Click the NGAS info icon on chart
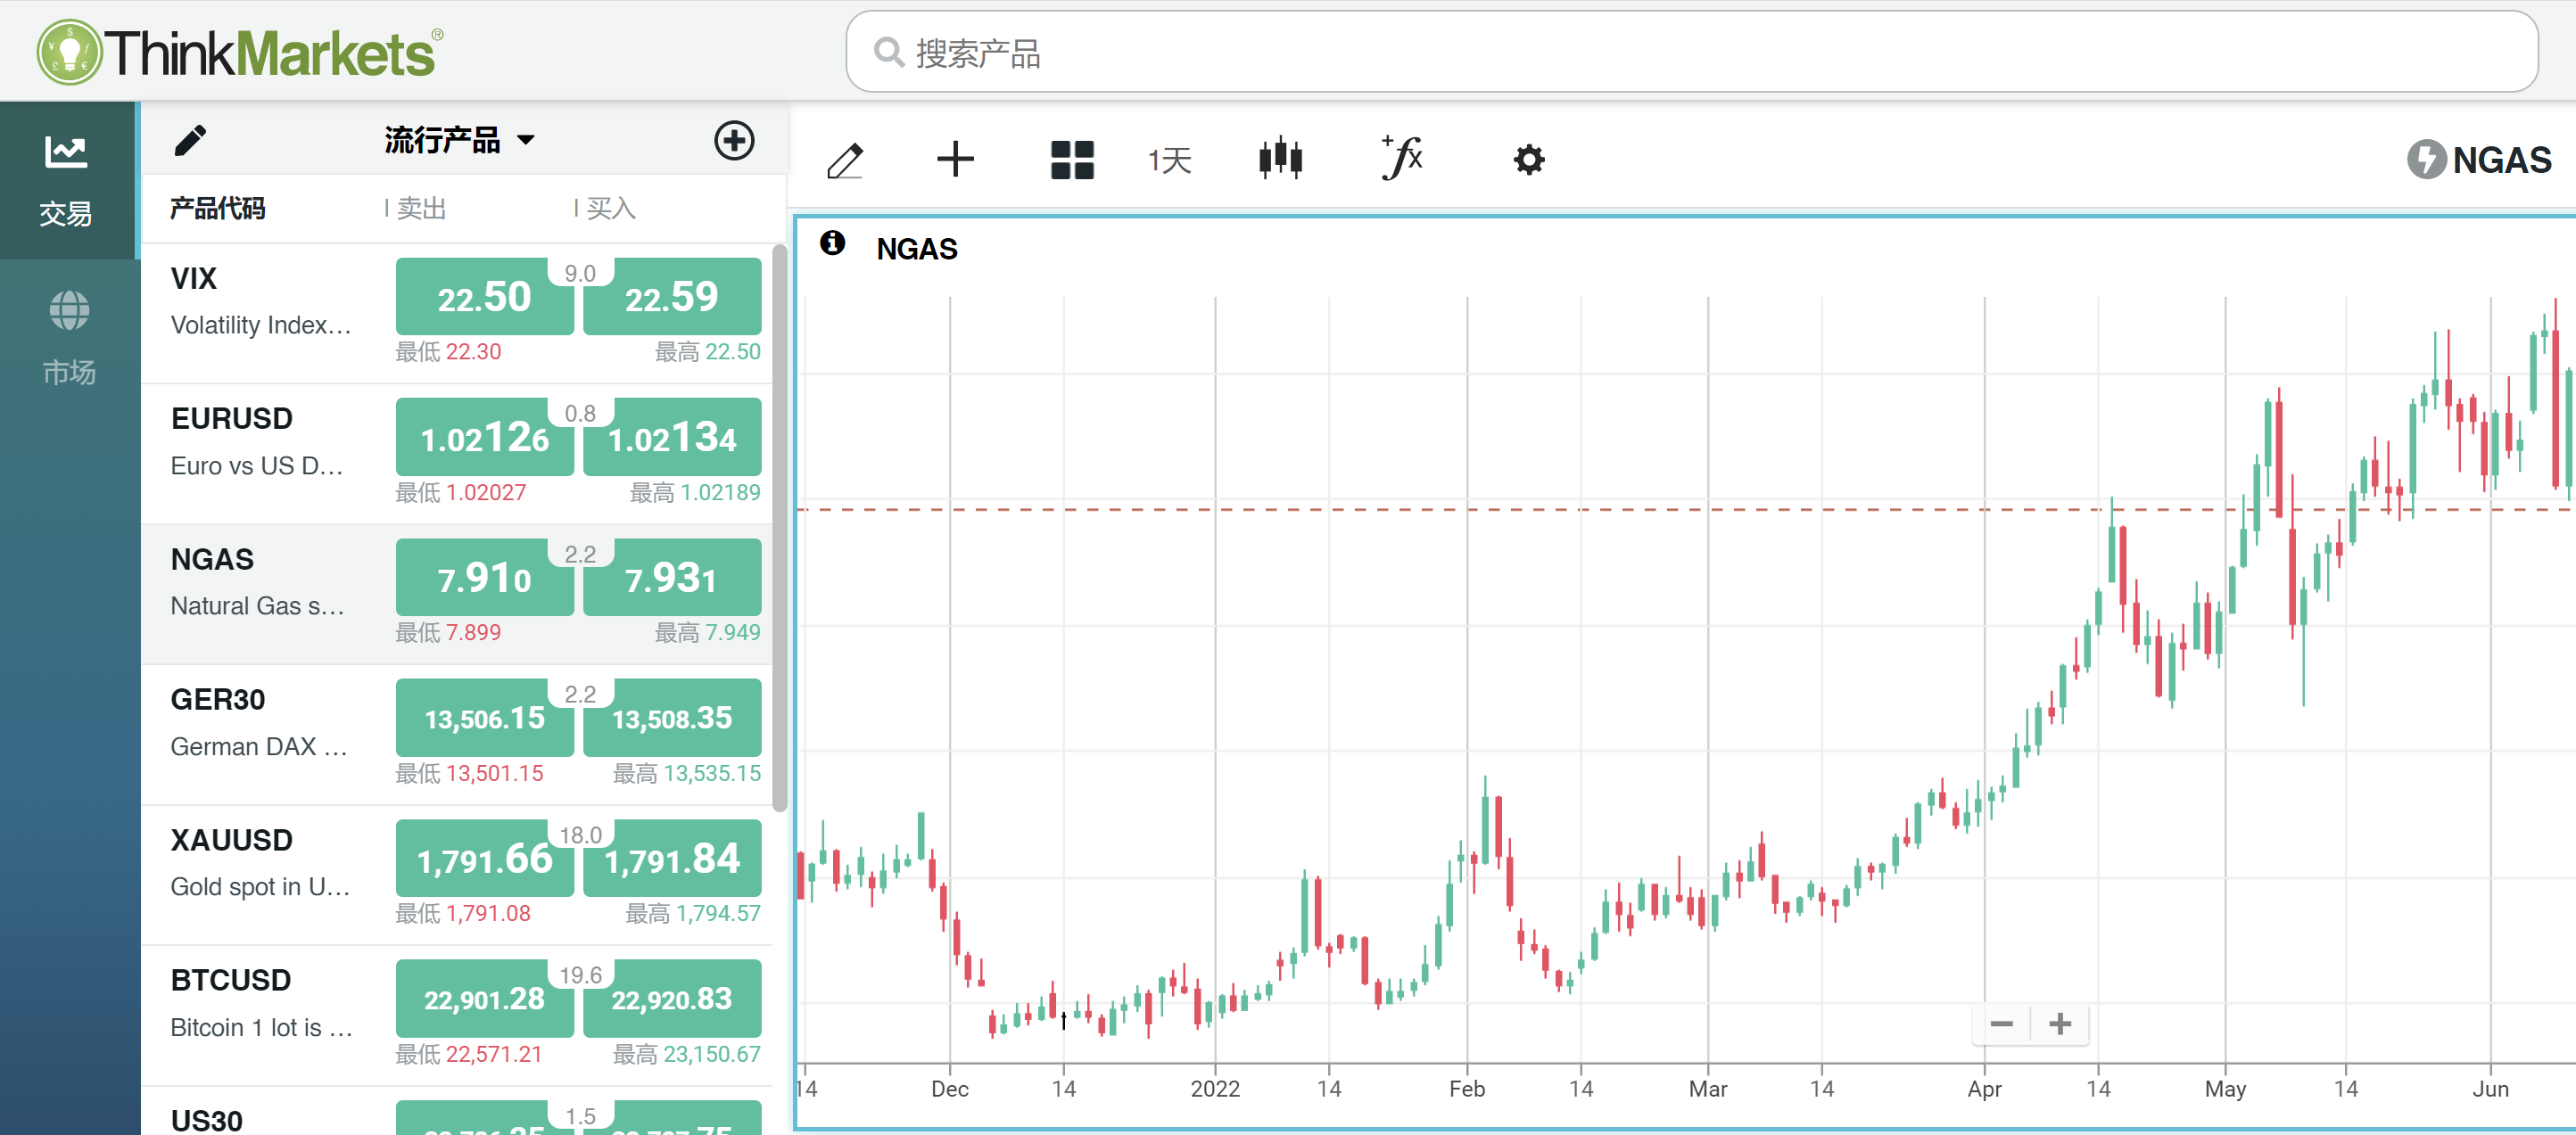The image size is (2576, 1135). pos(832,243)
